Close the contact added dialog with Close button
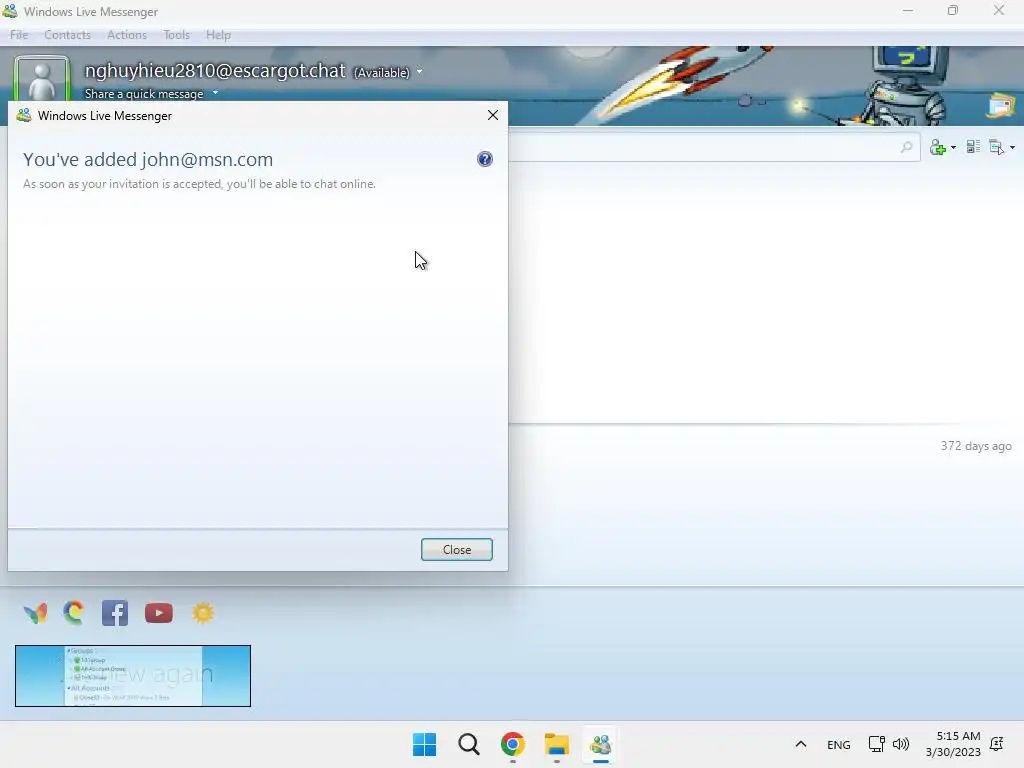The height and width of the screenshot is (768, 1024). click(x=456, y=549)
